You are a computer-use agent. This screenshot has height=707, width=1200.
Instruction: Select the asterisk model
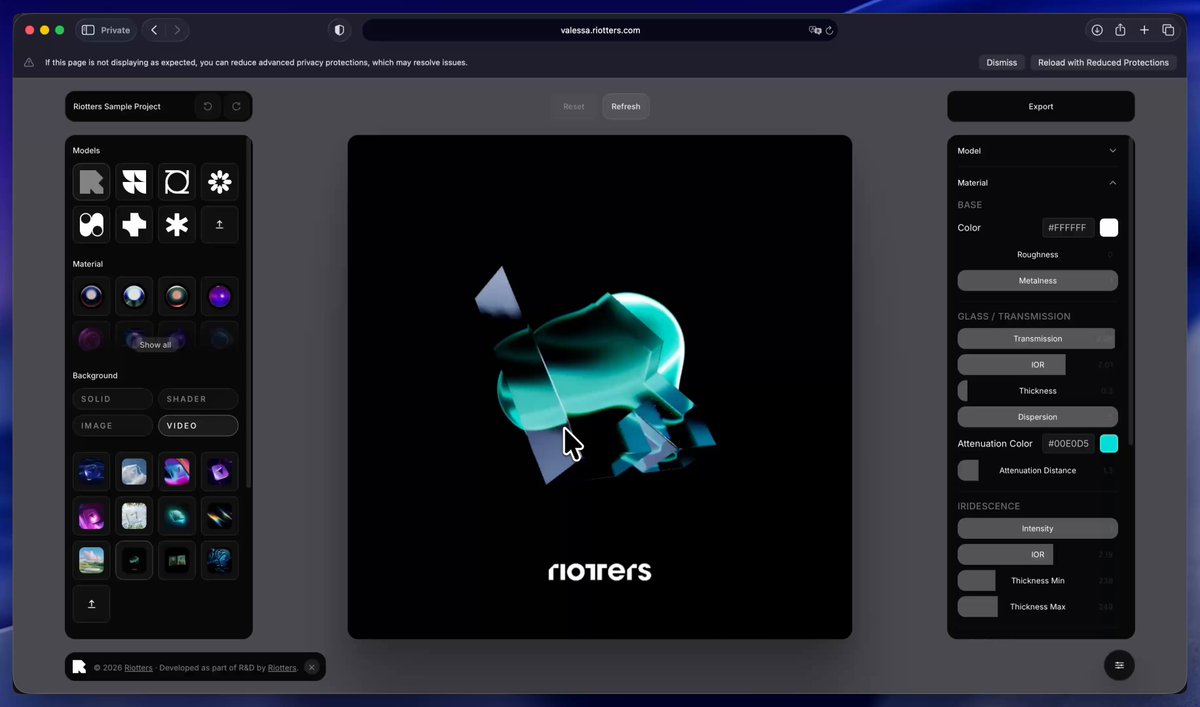coord(177,225)
